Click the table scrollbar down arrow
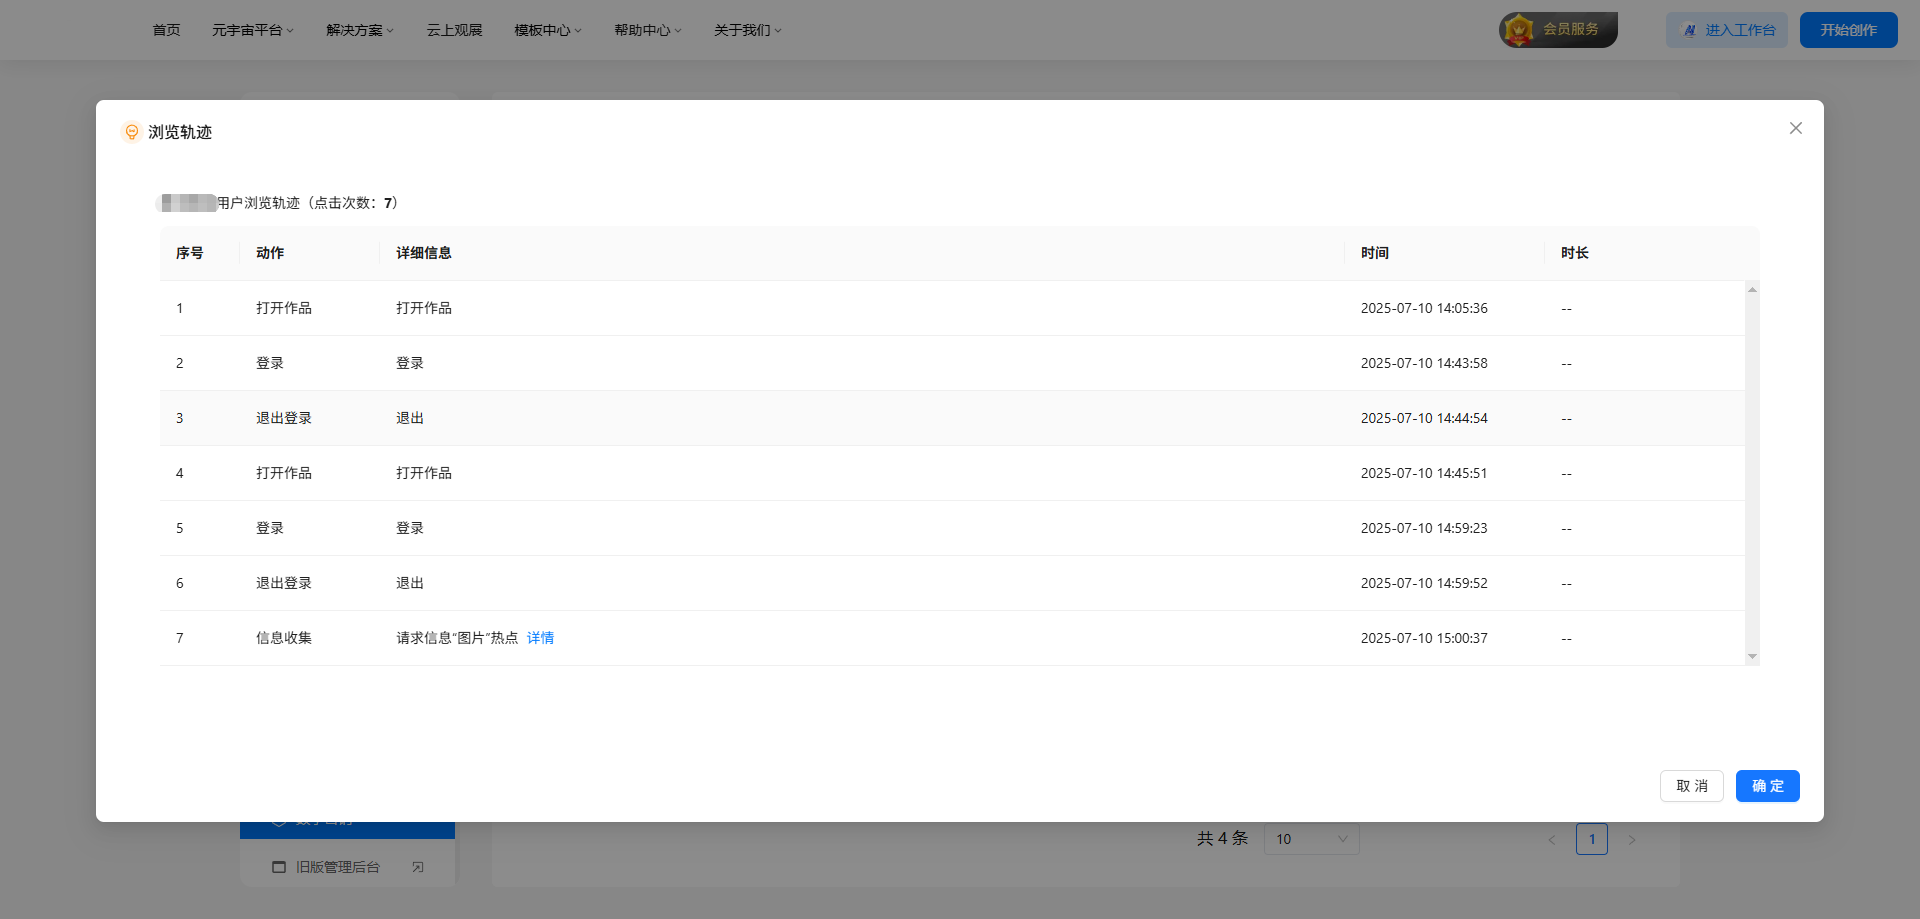Image resolution: width=1920 pixels, height=919 pixels. click(x=1752, y=657)
